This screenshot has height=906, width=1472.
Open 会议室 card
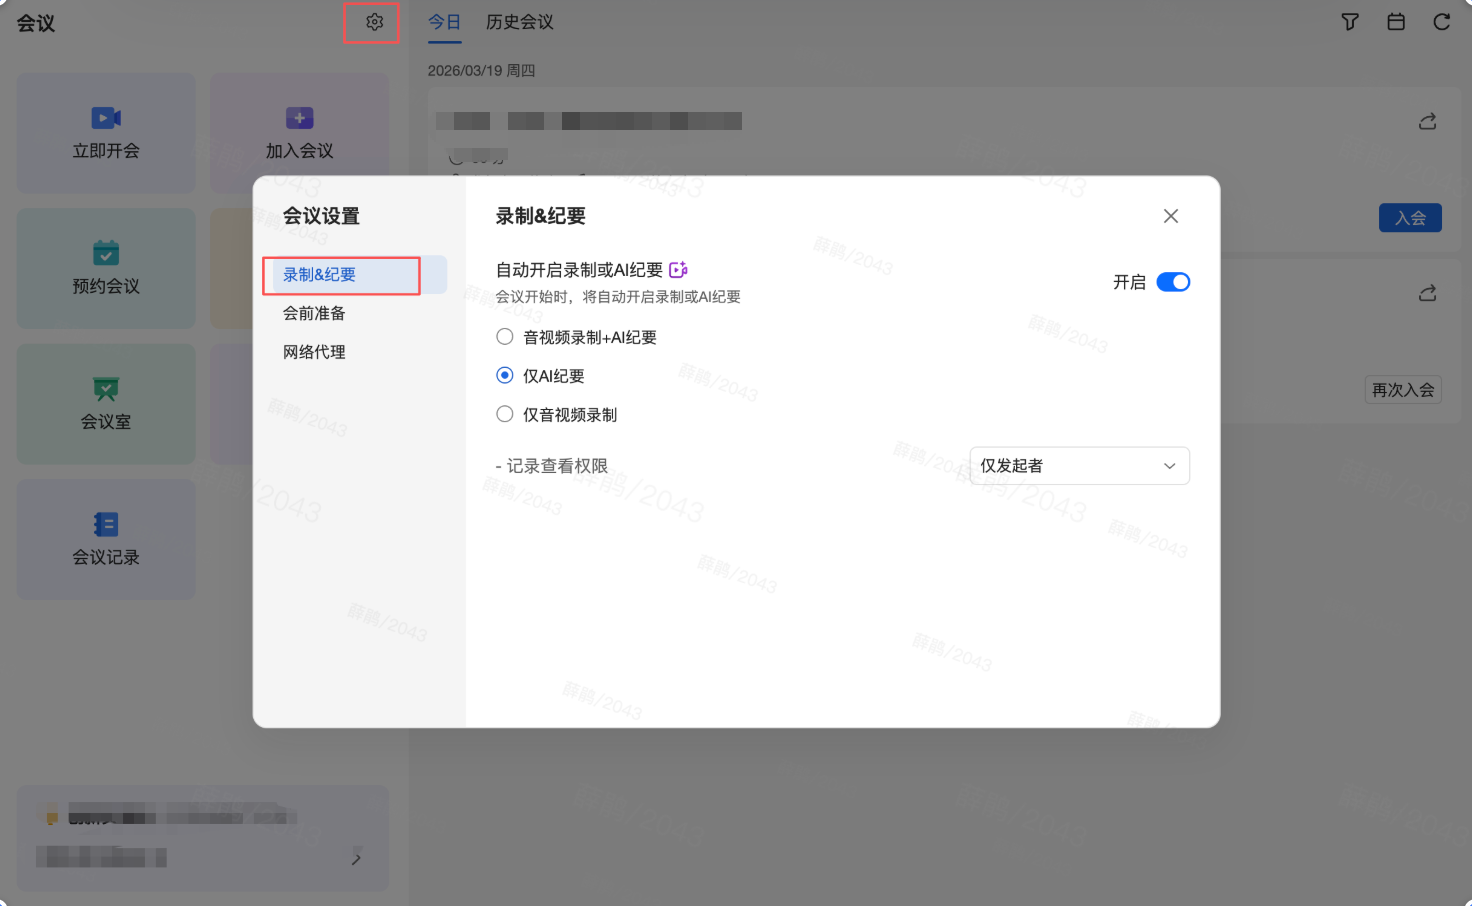pyautogui.click(x=106, y=404)
